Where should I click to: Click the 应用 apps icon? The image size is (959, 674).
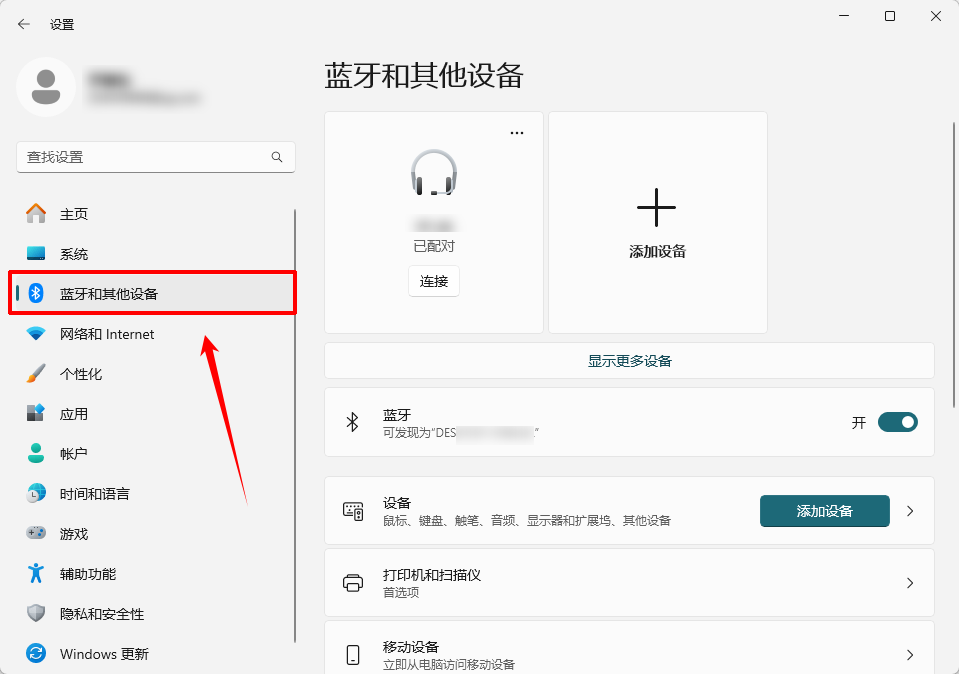pyautogui.click(x=36, y=413)
